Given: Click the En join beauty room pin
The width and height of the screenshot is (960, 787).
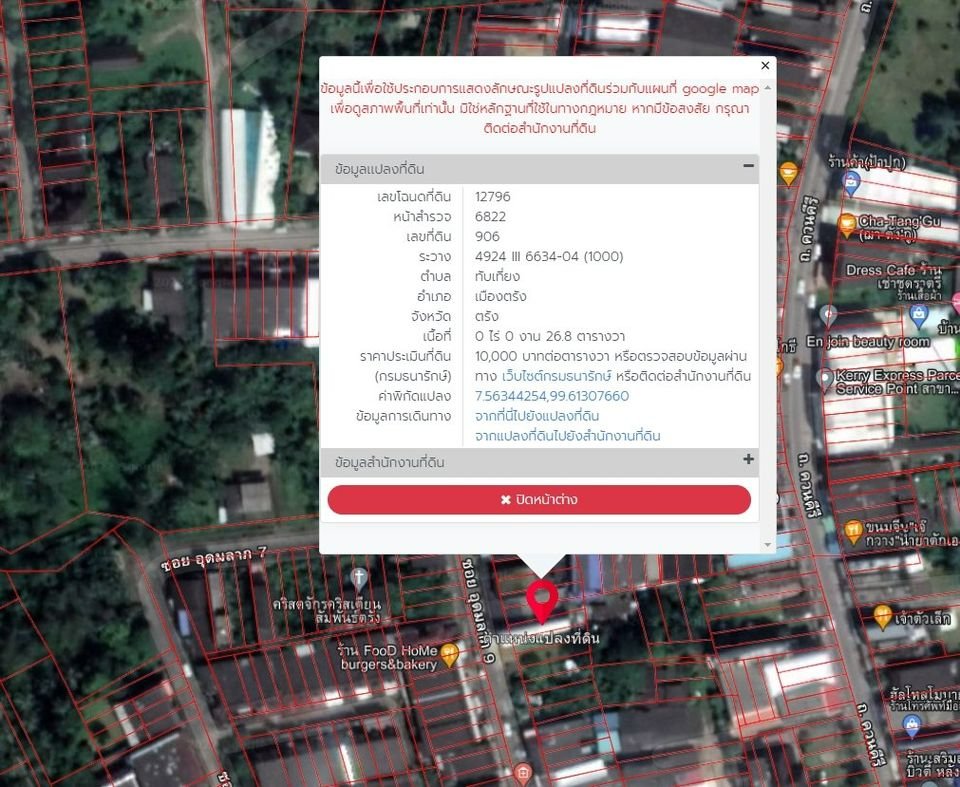Looking at the screenshot, I should click(828, 316).
